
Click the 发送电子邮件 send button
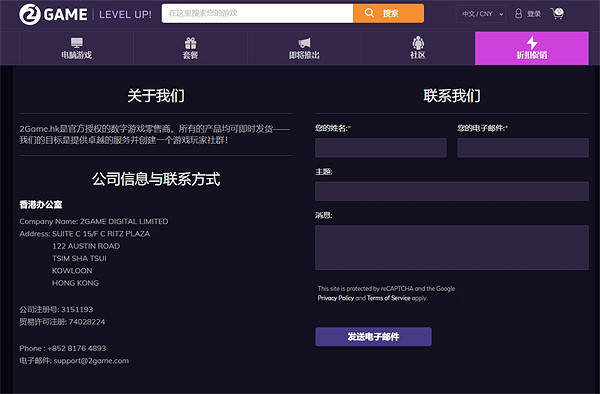(x=373, y=337)
